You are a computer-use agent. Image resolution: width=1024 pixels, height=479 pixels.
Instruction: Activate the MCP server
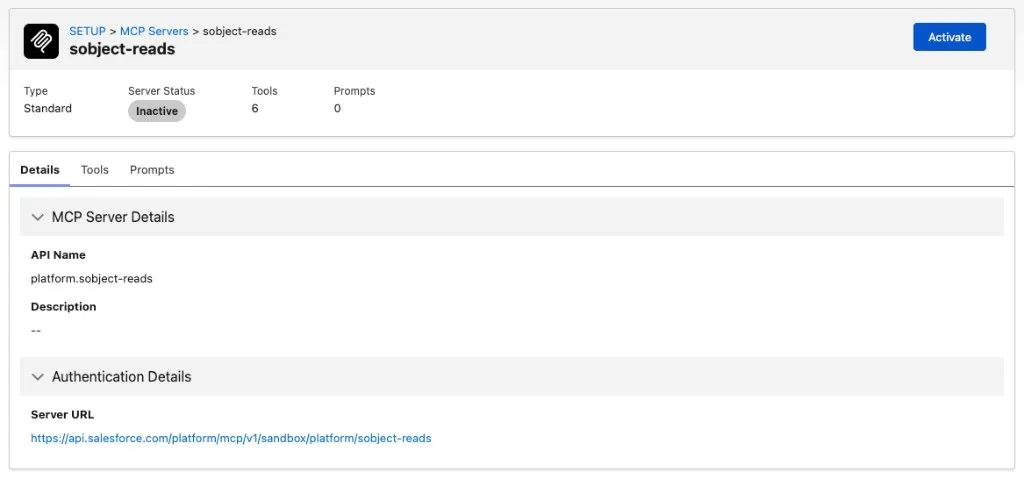(x=949, y=37)
